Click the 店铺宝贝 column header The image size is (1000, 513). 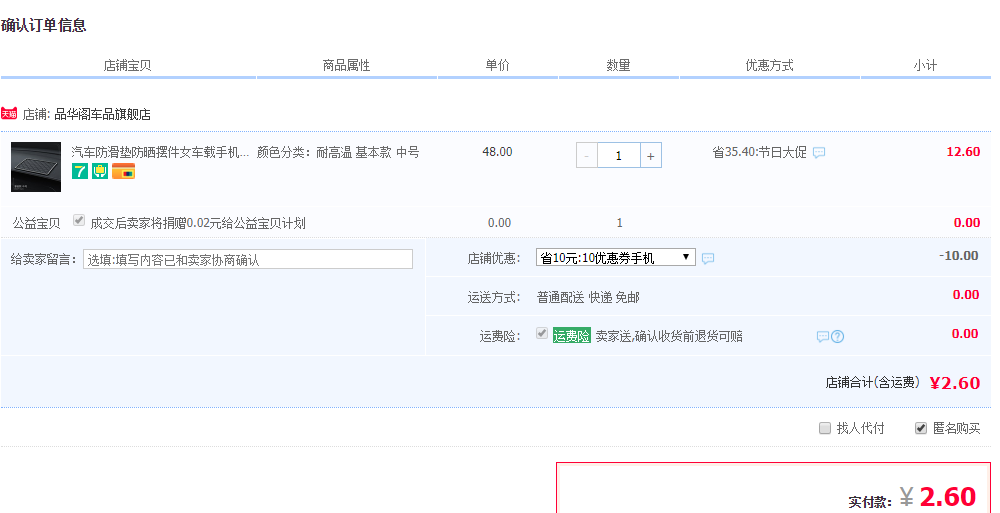128,65
